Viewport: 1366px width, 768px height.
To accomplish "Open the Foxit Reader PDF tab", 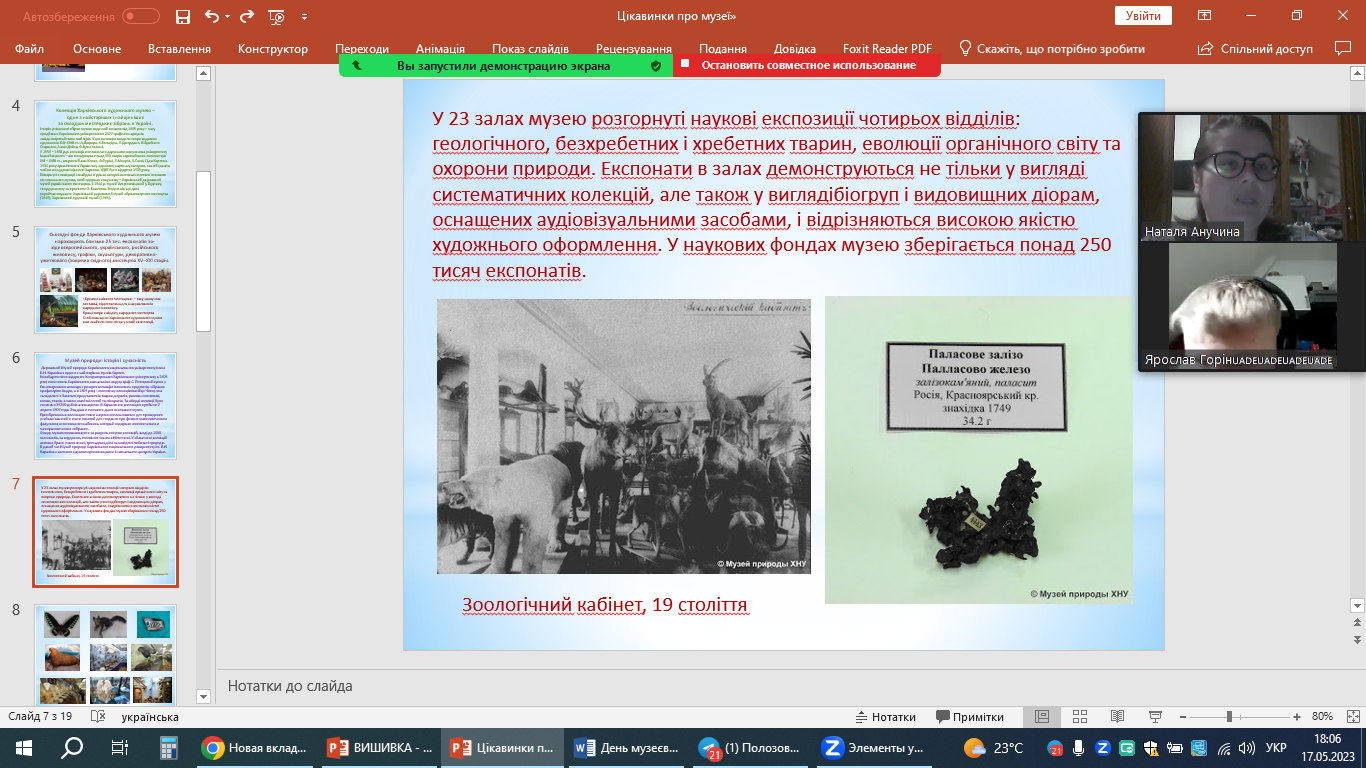I will 886,49.
